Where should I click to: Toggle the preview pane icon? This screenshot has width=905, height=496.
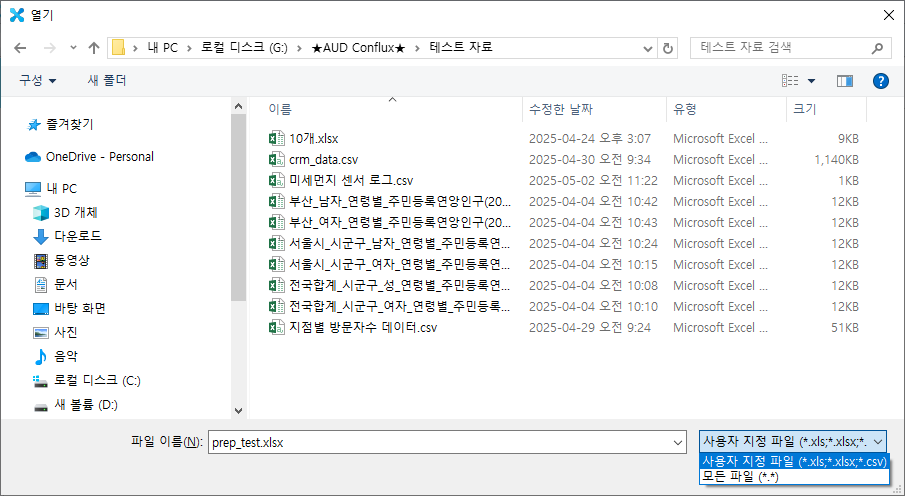844,81
